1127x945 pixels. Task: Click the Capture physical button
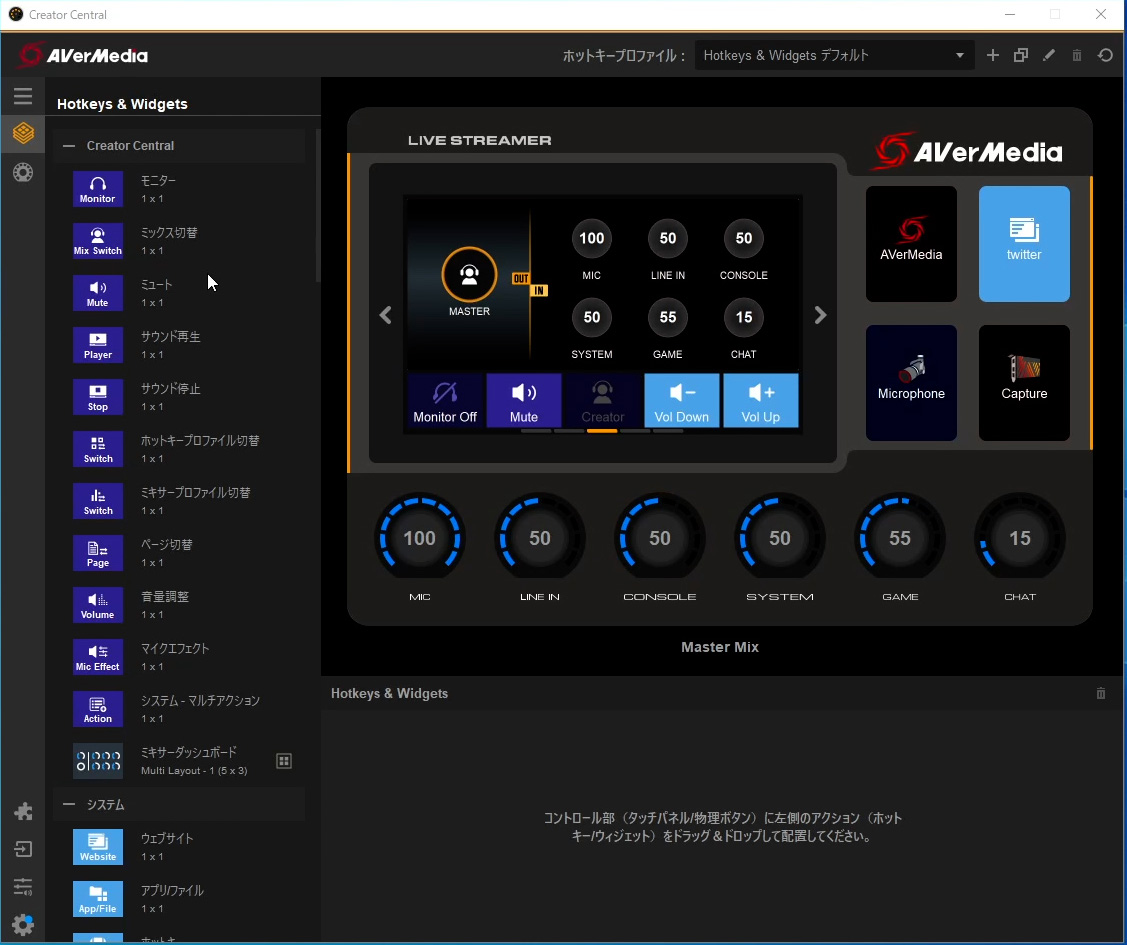click(1024, 383)
